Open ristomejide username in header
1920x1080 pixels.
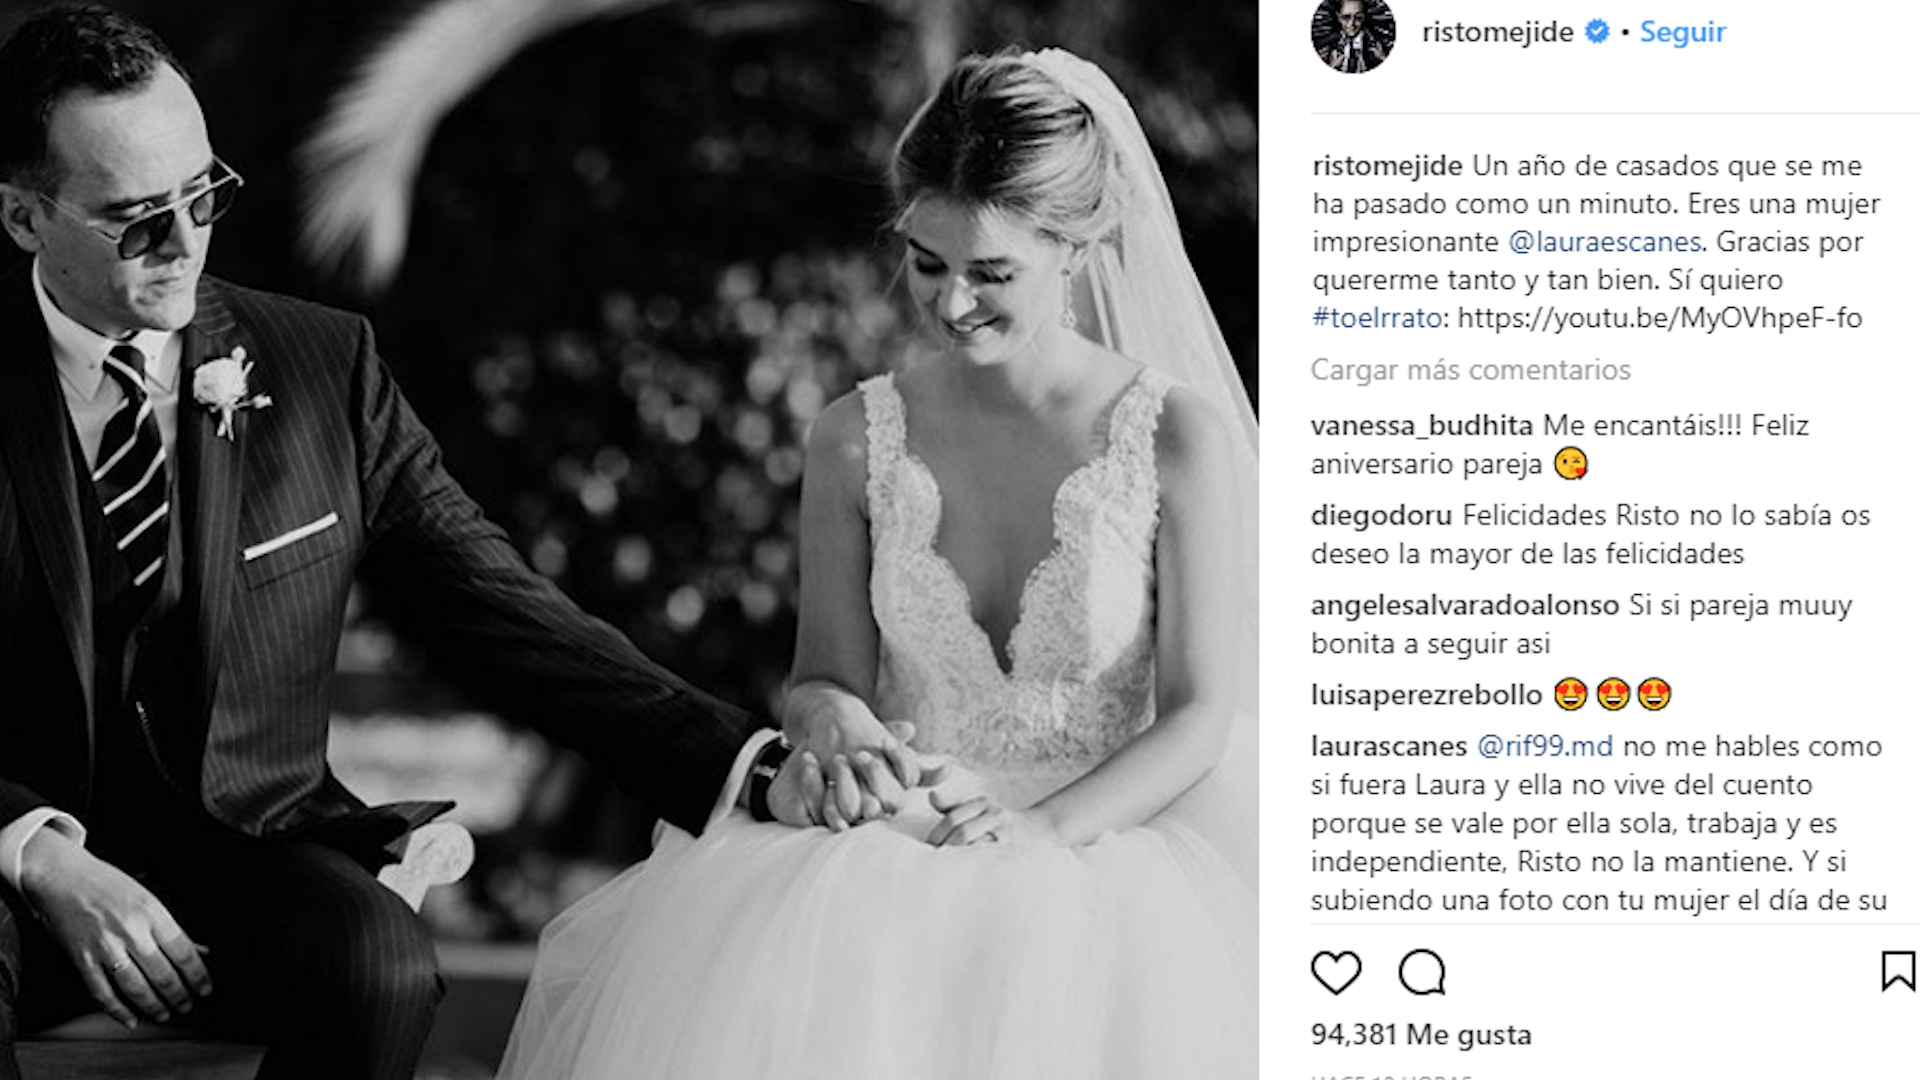tap(1497, 32)
